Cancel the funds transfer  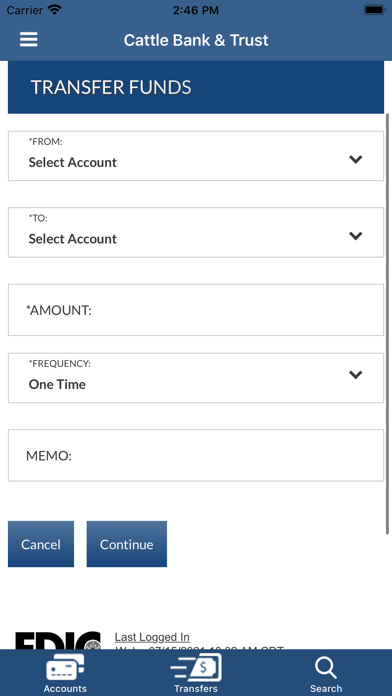[x=41, y=544]
